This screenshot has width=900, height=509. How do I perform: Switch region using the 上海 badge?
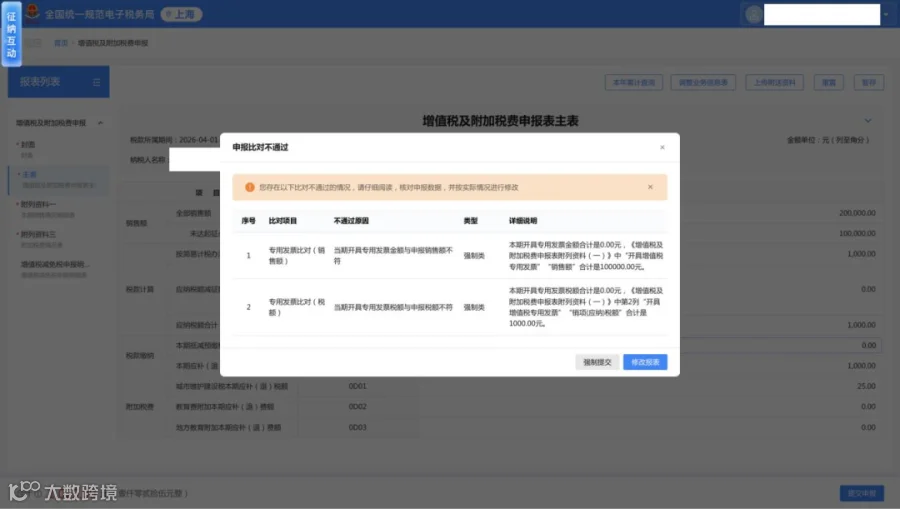[181, 14]
